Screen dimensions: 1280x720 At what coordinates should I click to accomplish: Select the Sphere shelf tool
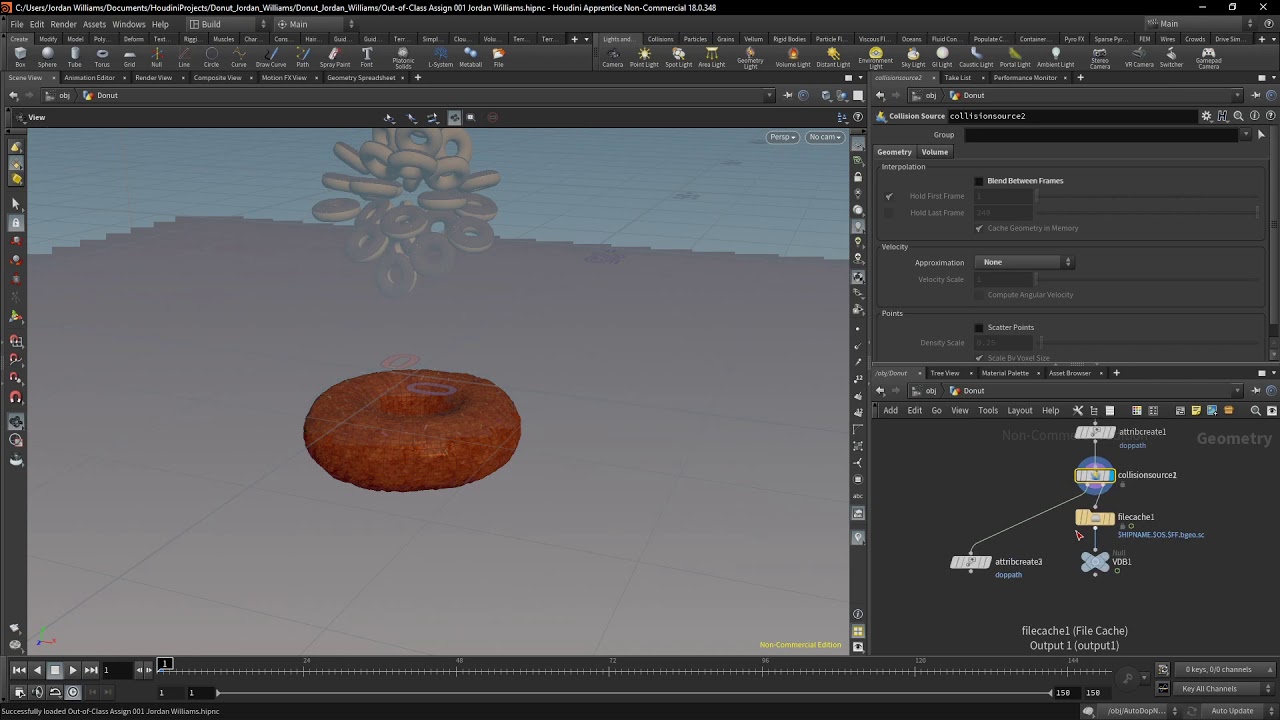click(47, 57)
